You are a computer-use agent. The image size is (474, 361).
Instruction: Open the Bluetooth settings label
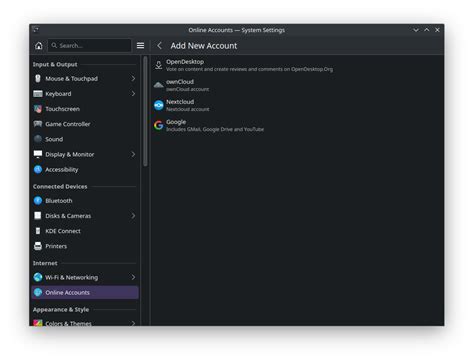point(59,200)
